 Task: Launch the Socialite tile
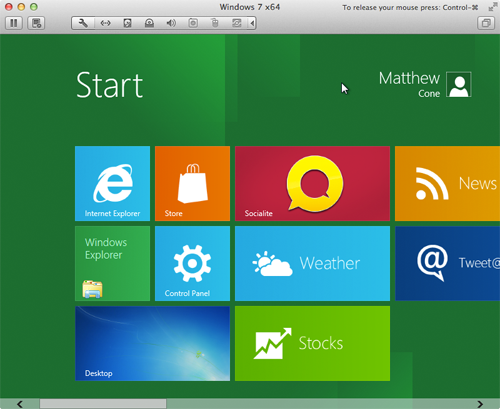(312, 183)
